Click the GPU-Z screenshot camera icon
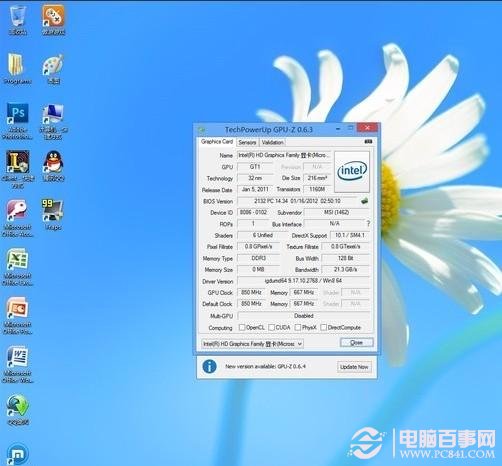 coord(368,142)
